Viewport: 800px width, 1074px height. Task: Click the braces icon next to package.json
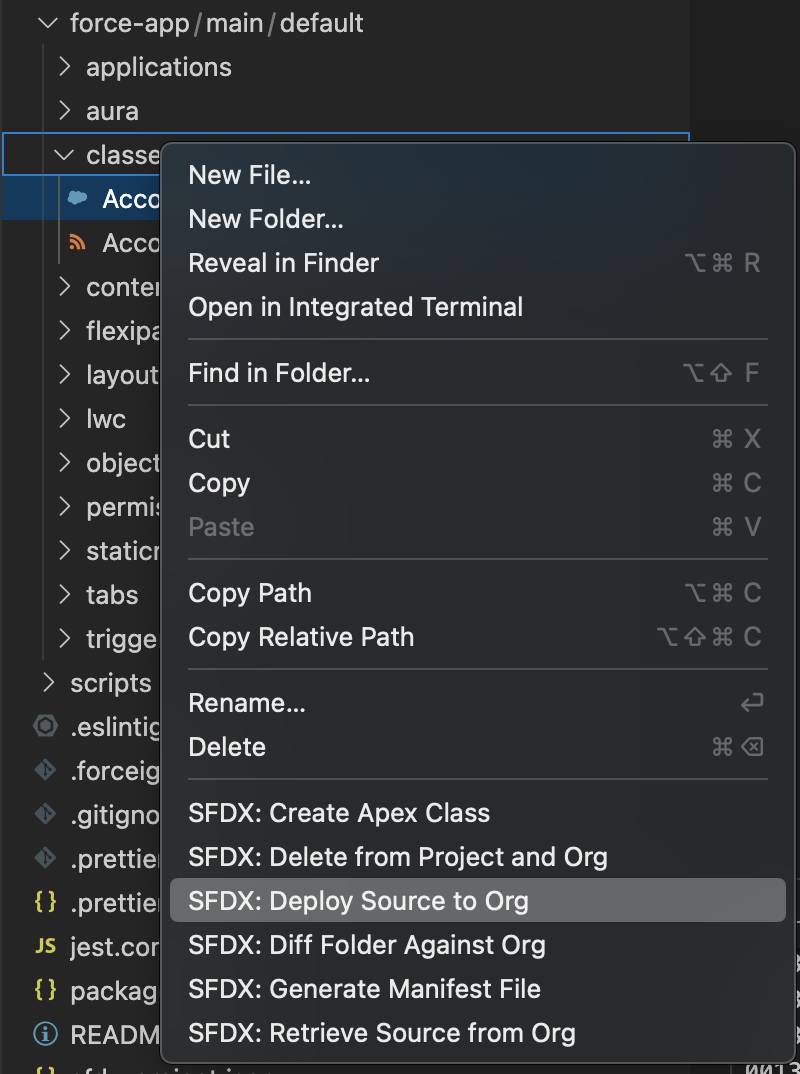(x=44, y=991)
